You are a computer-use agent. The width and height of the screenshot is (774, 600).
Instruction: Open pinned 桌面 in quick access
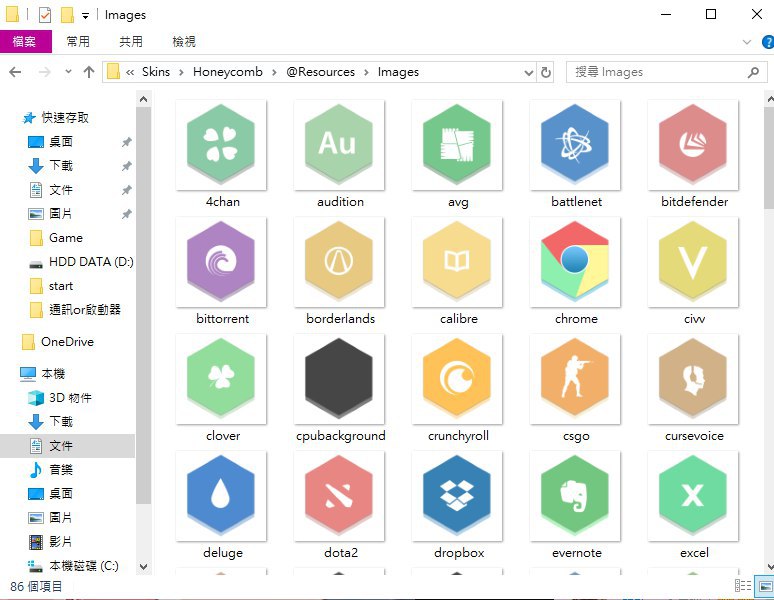point(61,142)
